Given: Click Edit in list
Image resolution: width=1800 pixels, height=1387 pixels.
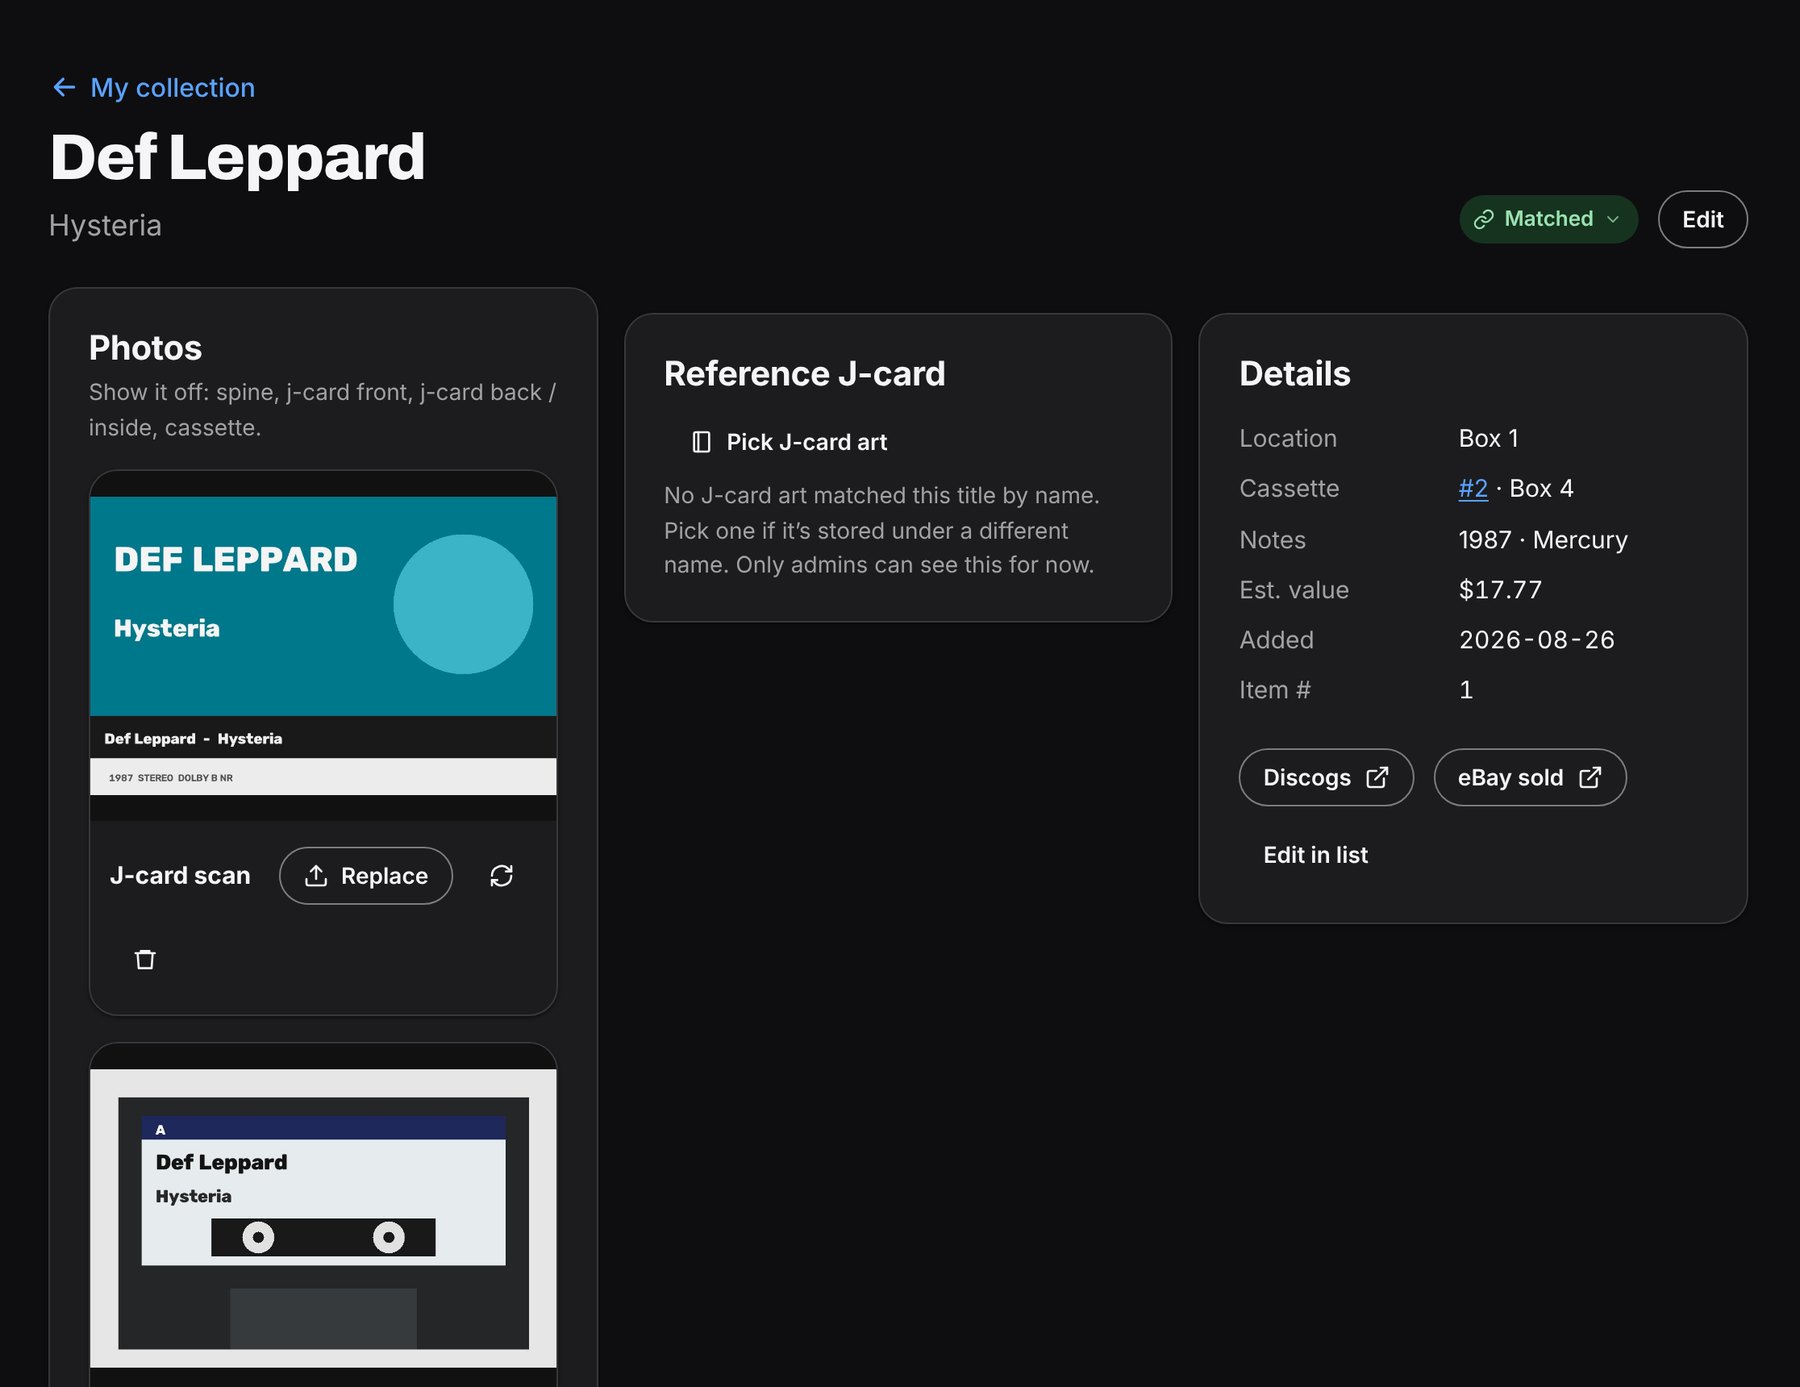Looking at the screenshot, I should 1315,855.
